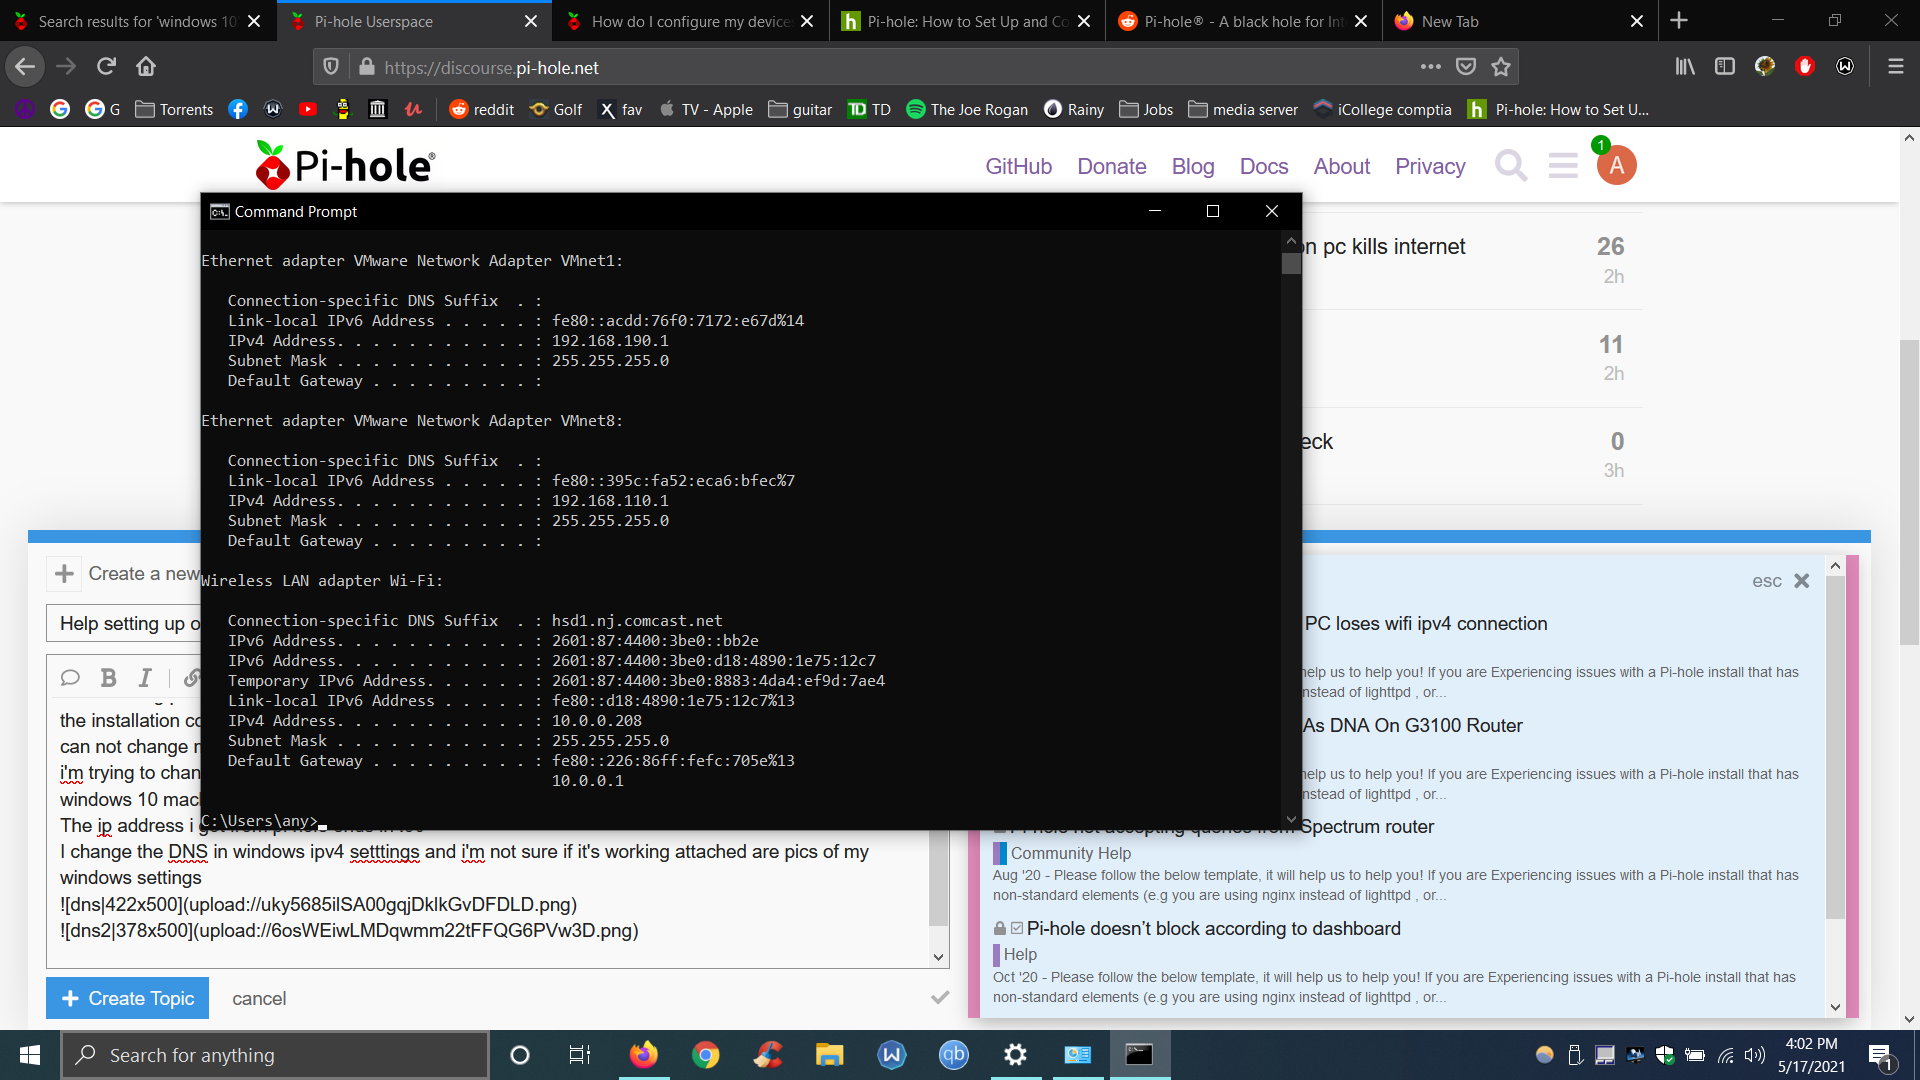Open the user avatar notifications menu

pyautogui.click(x=1616, y=166)
